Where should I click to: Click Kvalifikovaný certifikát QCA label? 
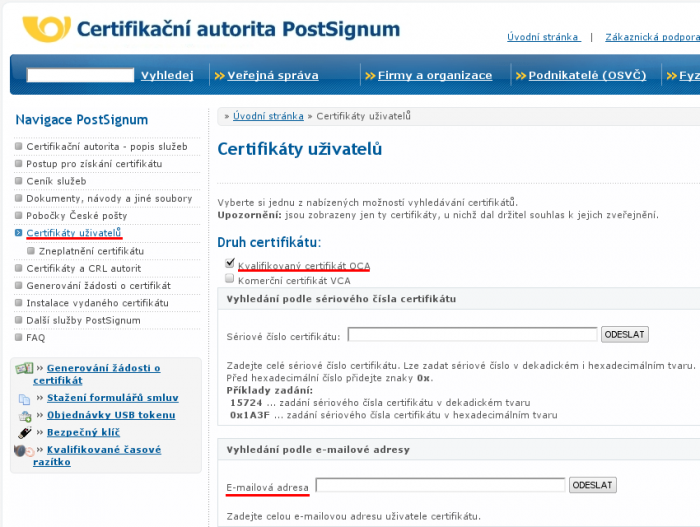pyautogui.click(x=304, y=266)
